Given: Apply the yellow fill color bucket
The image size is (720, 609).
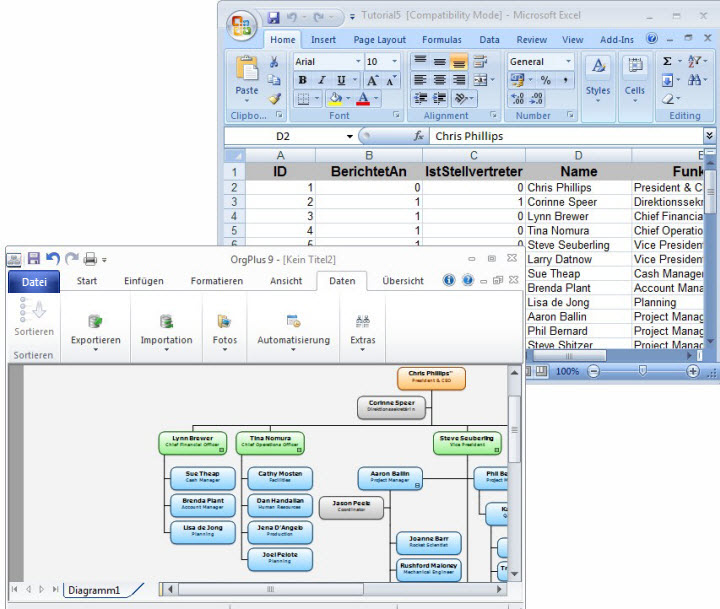Looking at the screenshot, I should tap(335, 98).
